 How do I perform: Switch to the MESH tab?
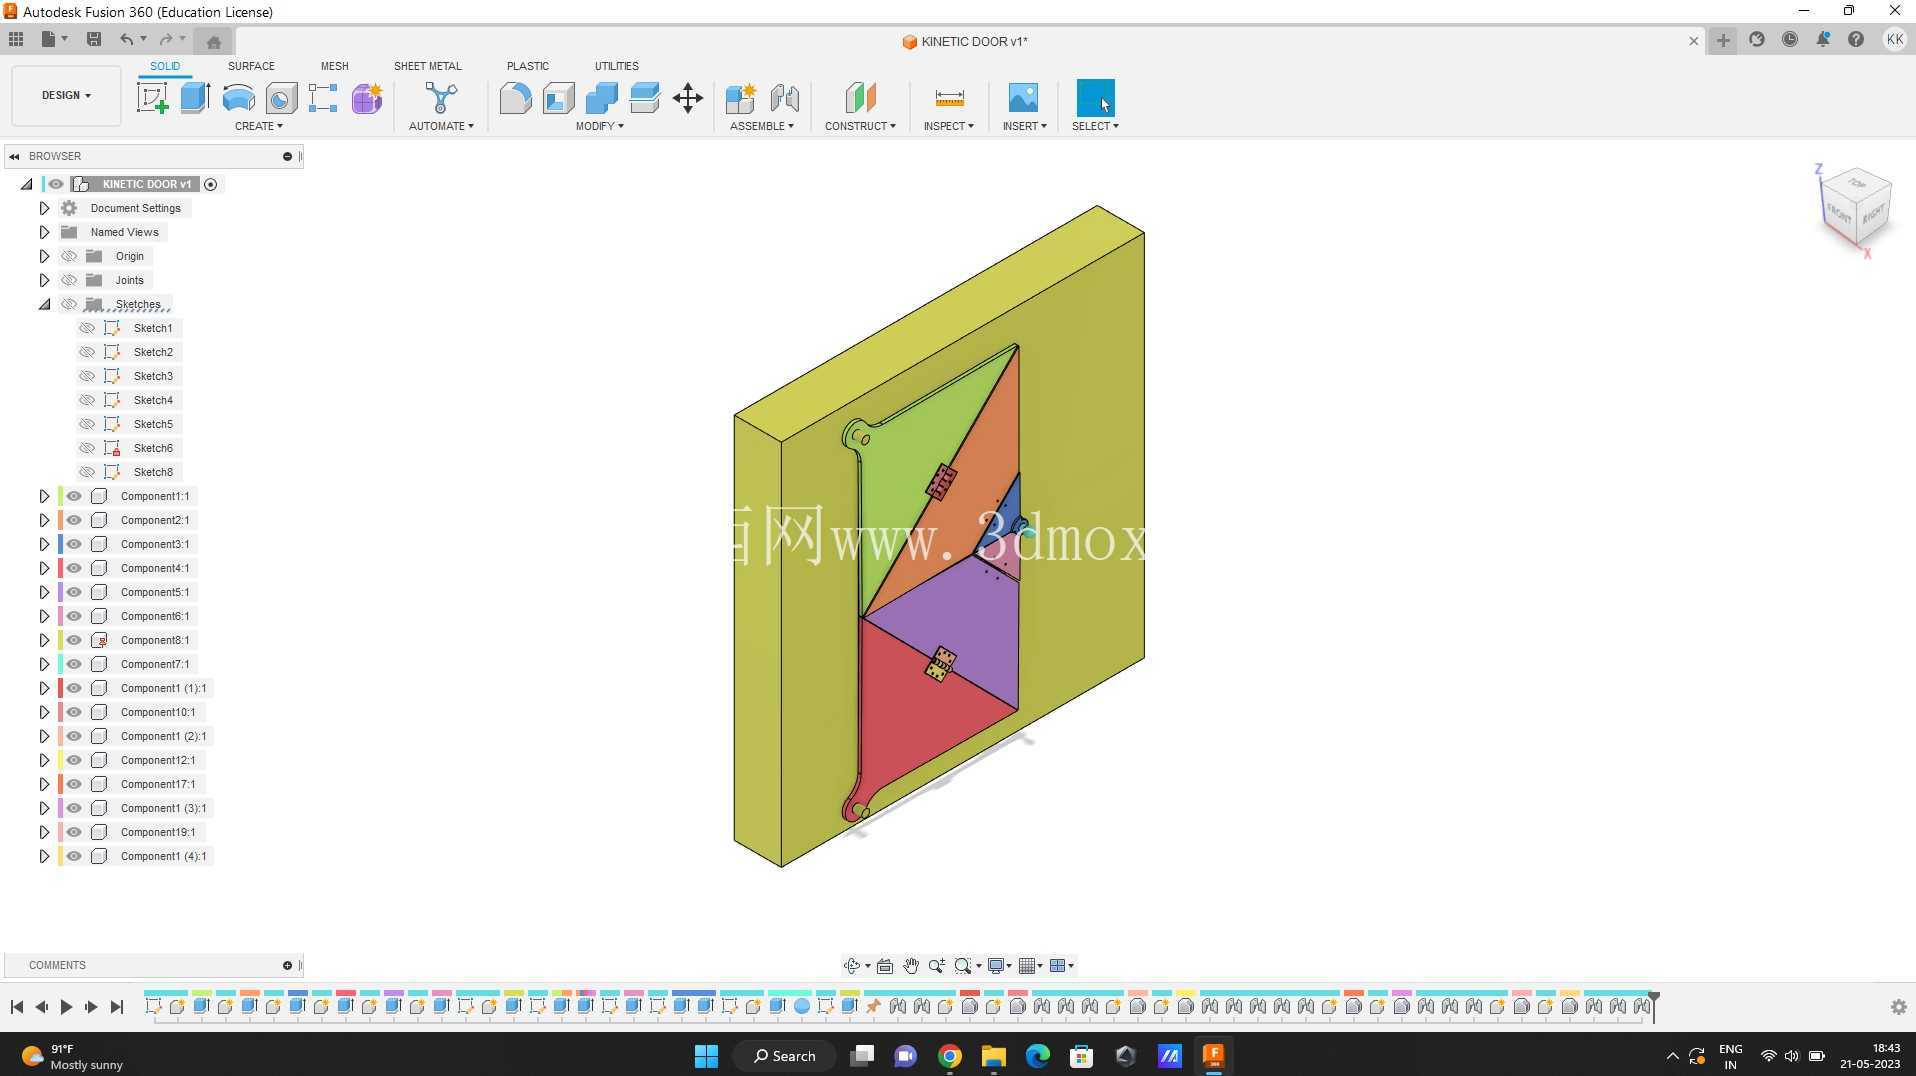tap(335, 66)
